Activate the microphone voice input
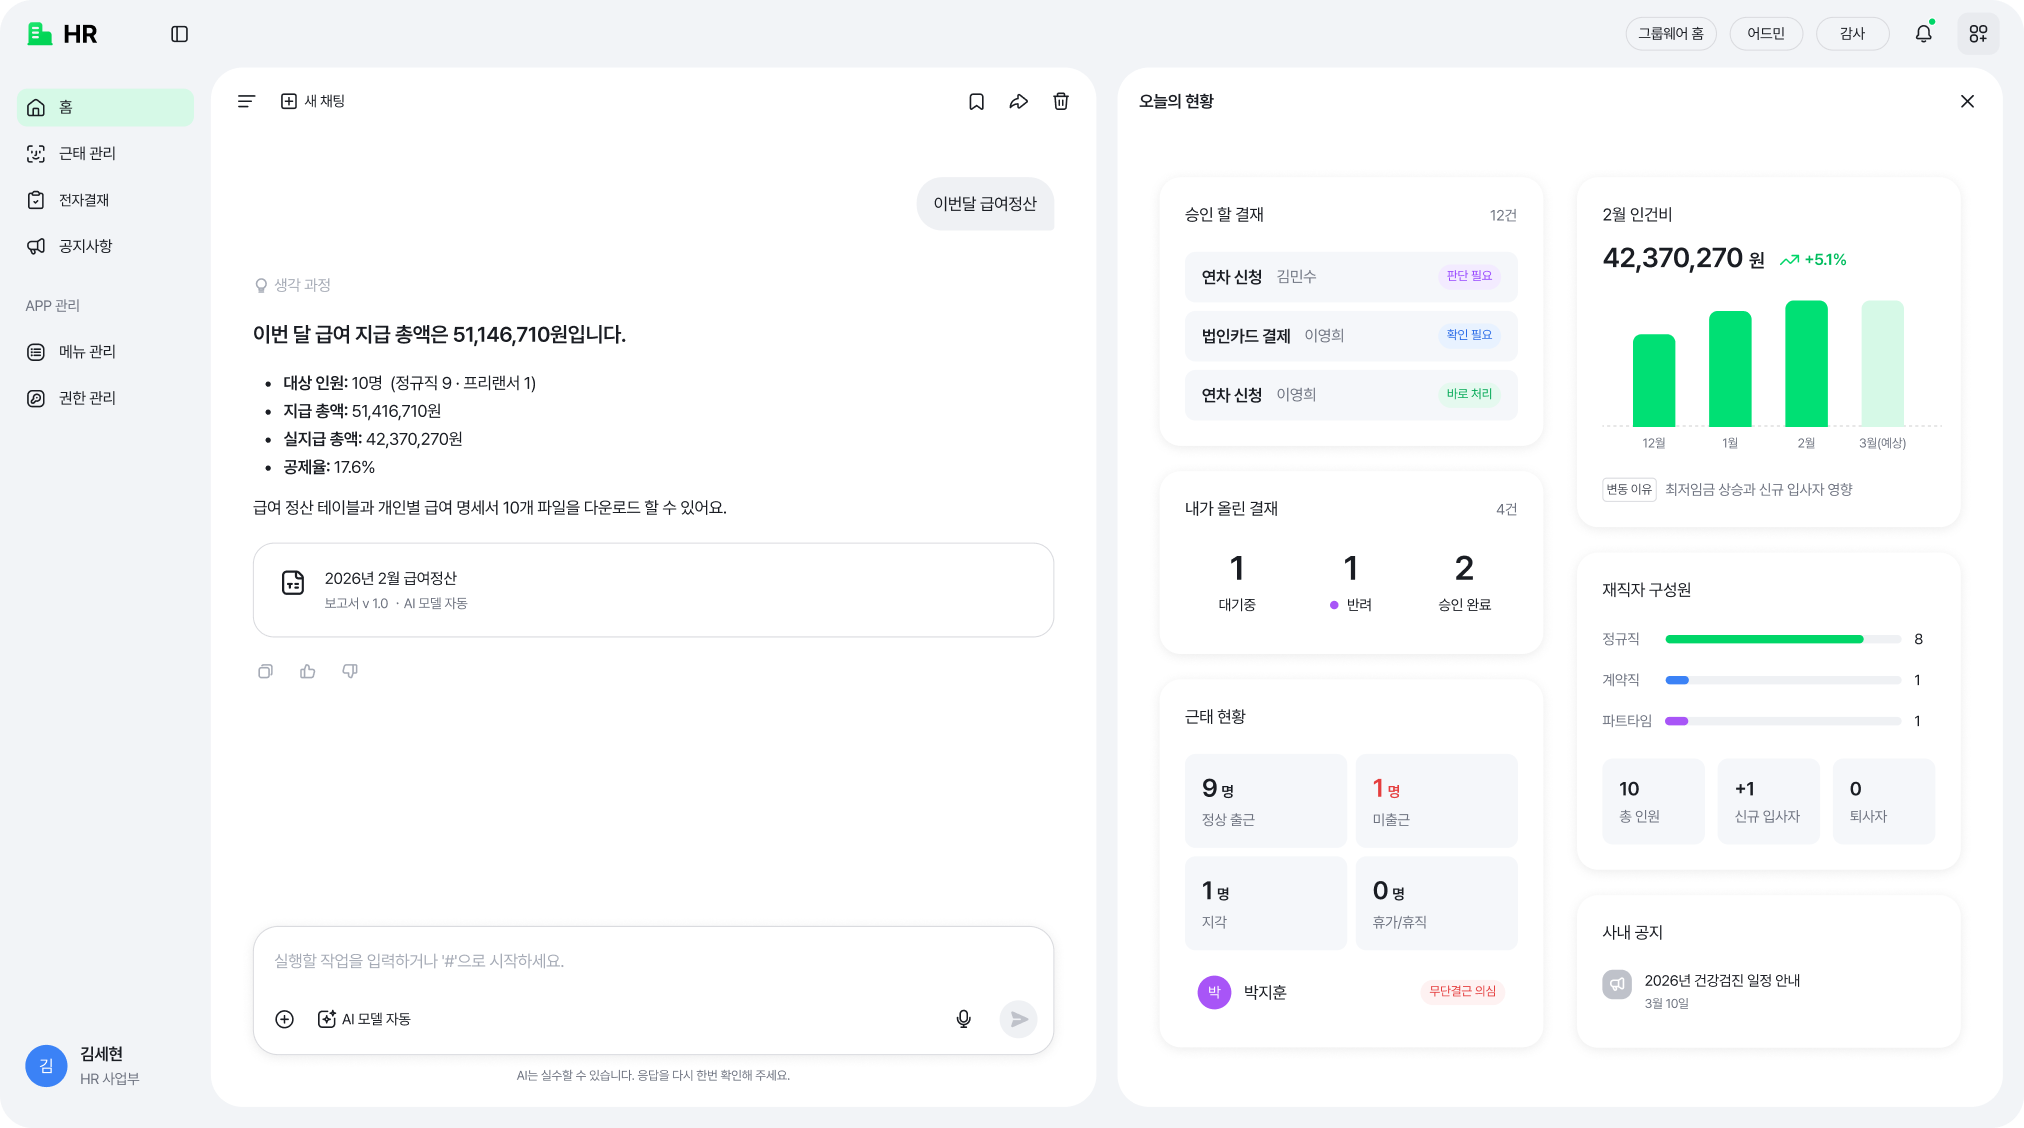The image size is (2024, 1128). [x=963, y=1019]
